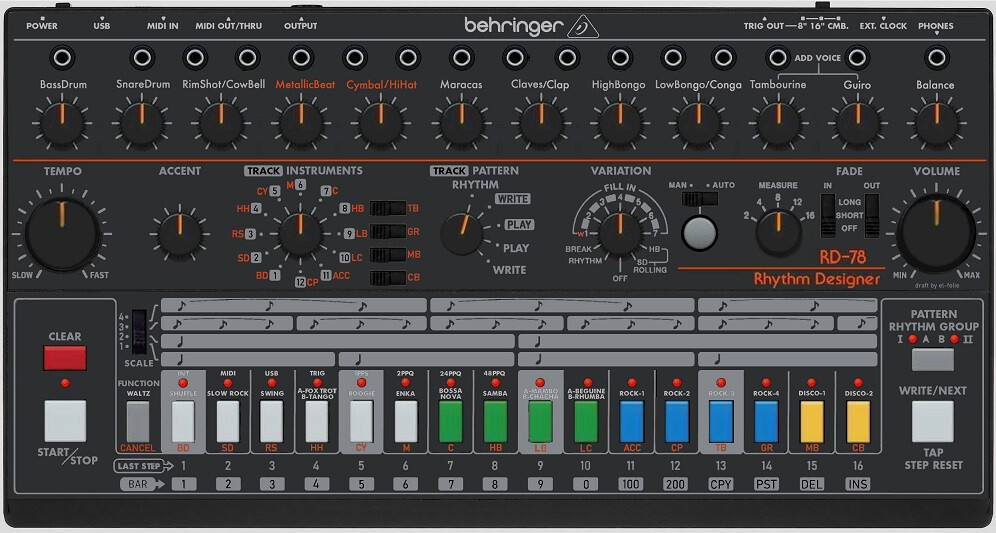Click the Cymbal/HiHat level knob
This screenshot has width=996, height=533.
click(380, 123)
